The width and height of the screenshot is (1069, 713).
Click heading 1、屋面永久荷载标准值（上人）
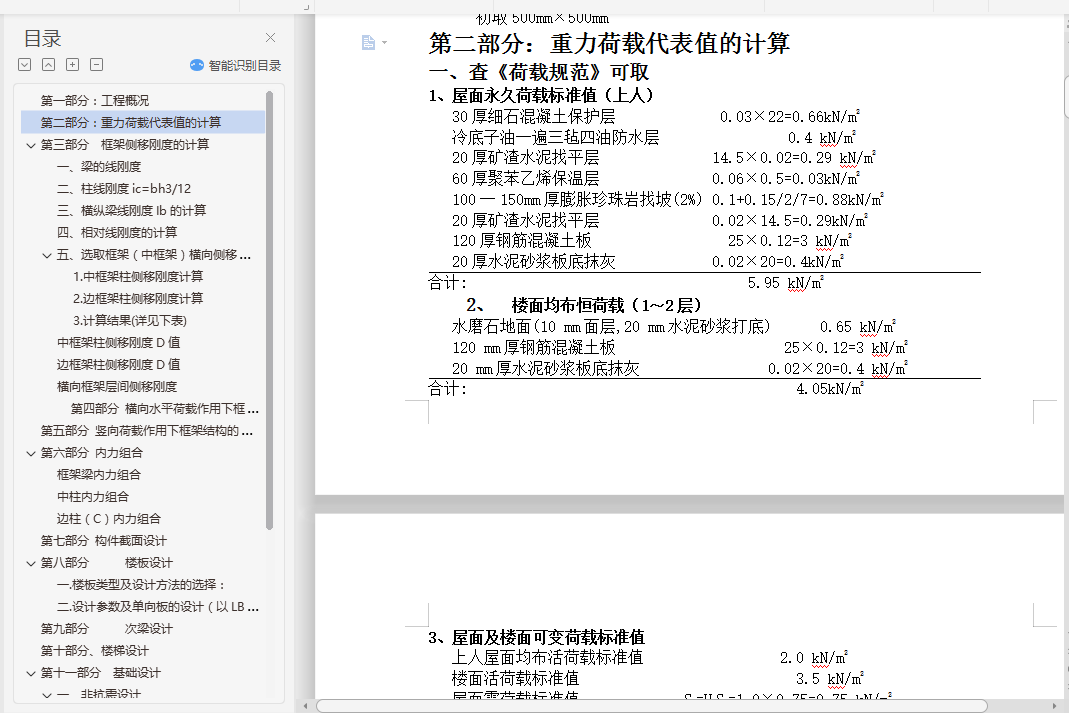(541, 95)
